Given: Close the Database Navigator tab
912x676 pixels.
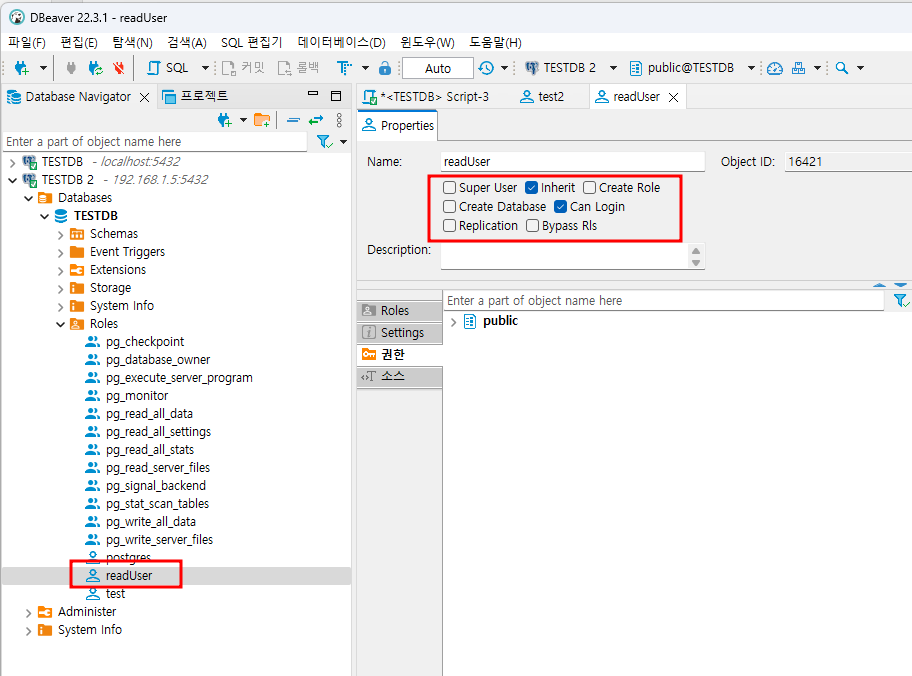Looking at the screenshot, I should [x=145, y=97].
